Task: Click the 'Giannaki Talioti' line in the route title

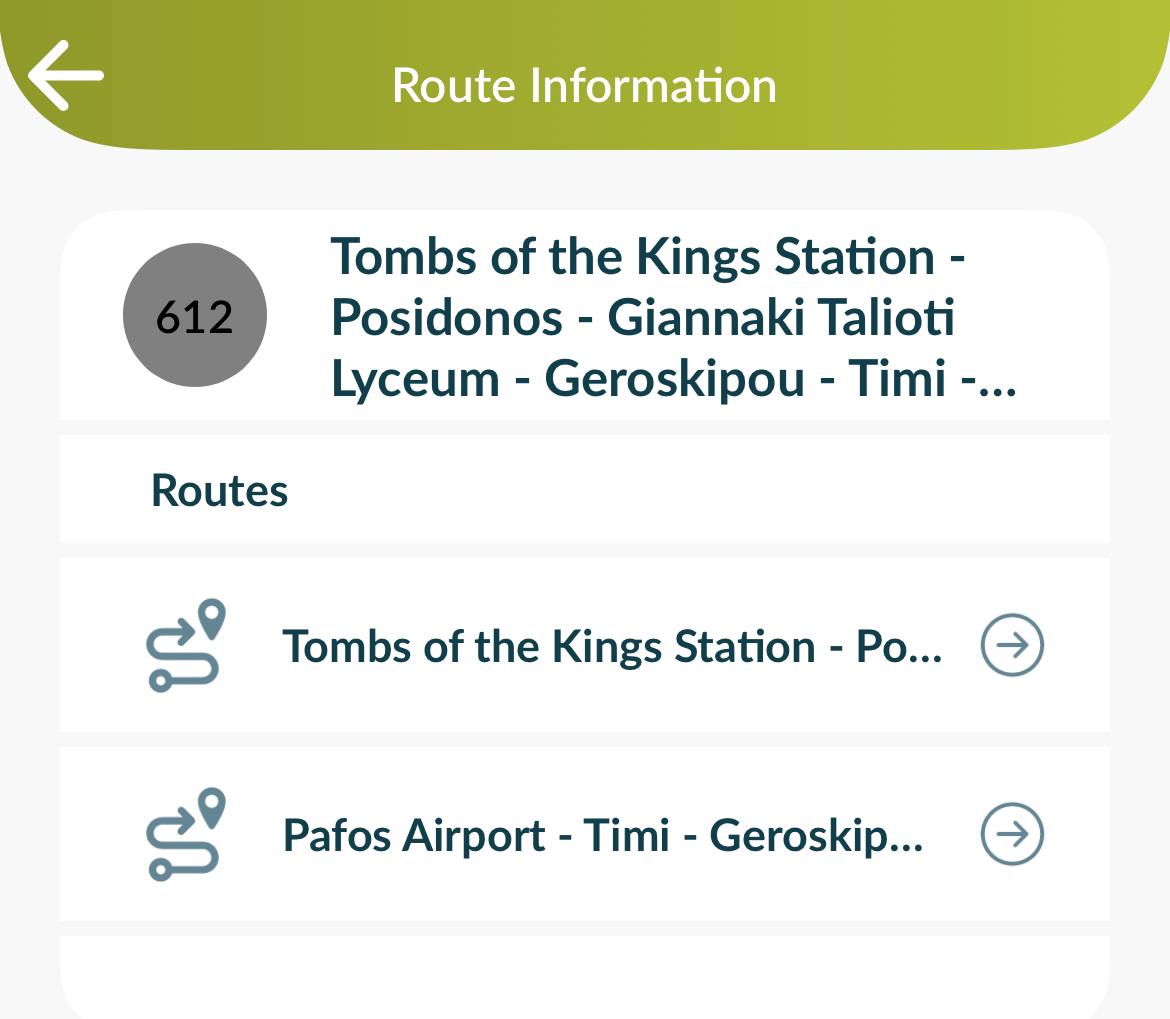Action: 780,318
